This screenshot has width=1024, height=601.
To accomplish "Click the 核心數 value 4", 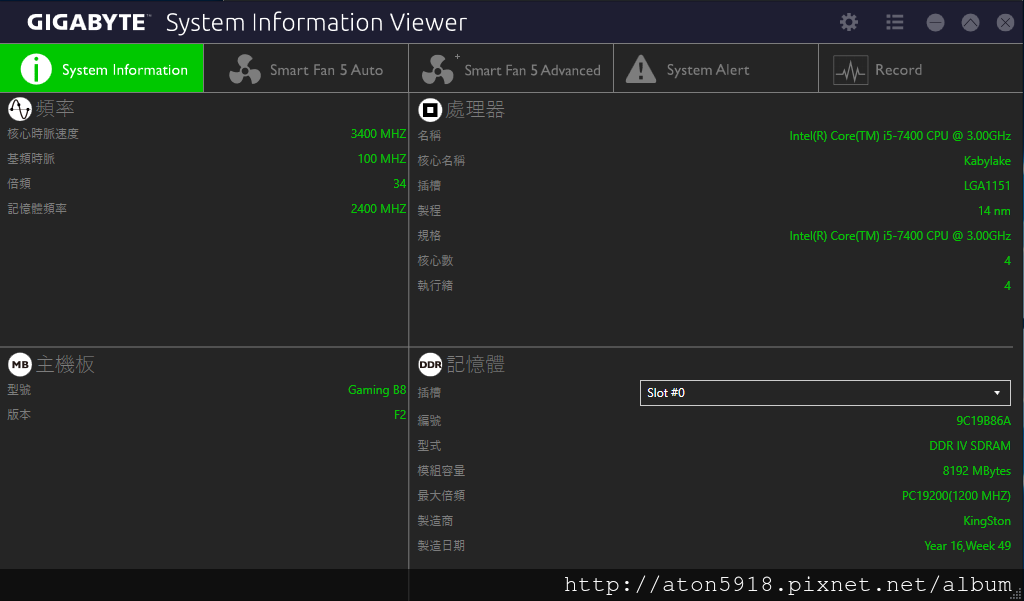I will tap(1007, 261).
